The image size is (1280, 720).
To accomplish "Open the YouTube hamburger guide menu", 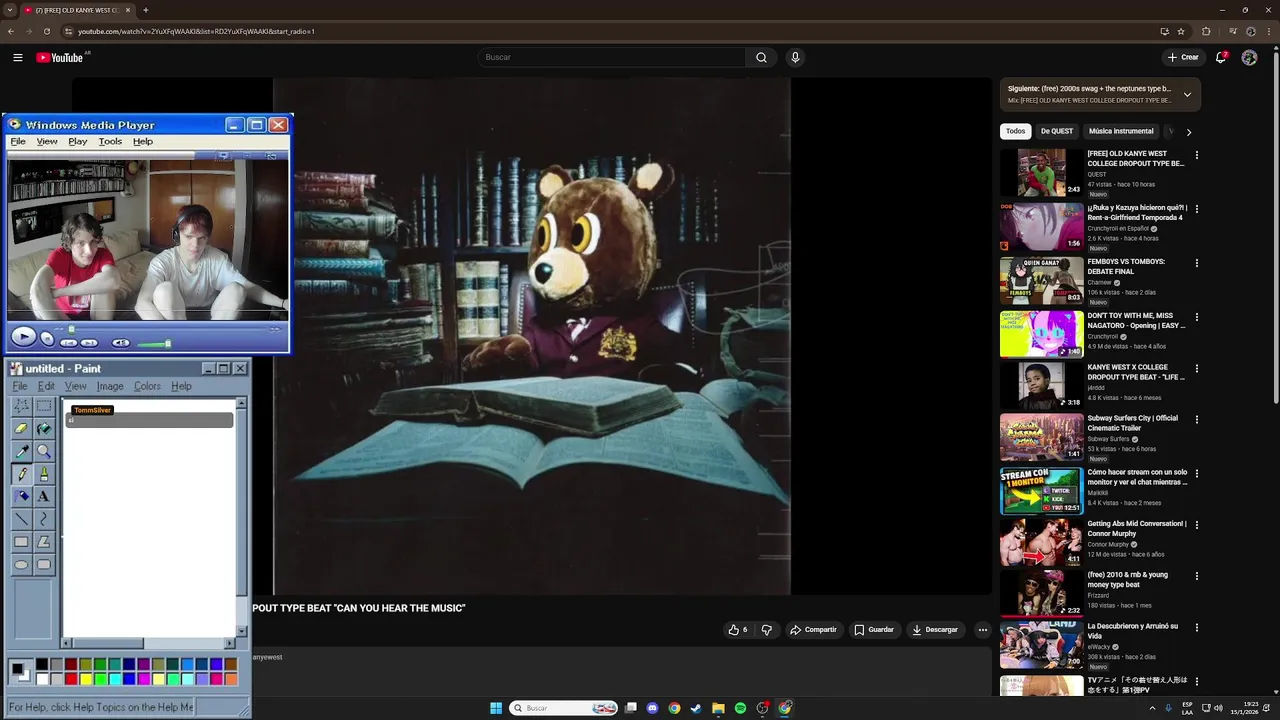I will (x=17, y=57).
